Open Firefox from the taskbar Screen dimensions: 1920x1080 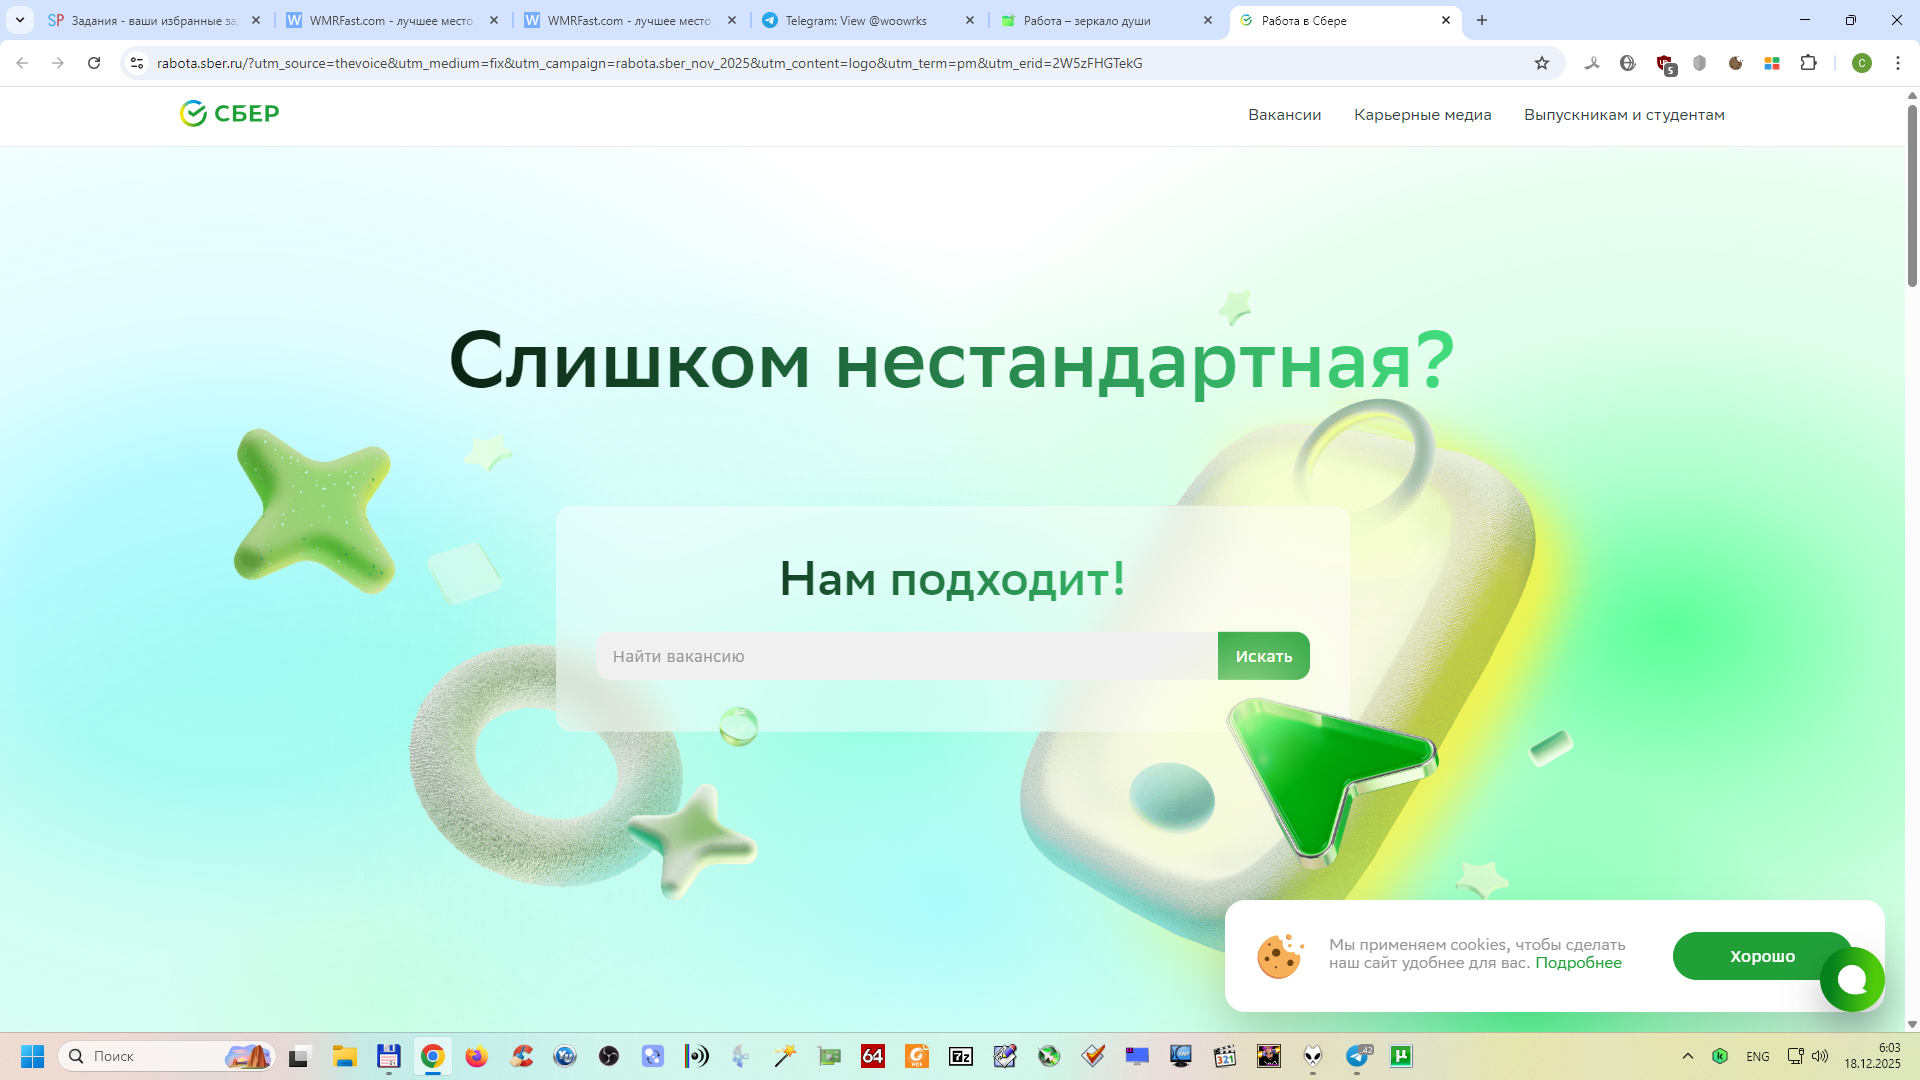pyautogui.click(x=476, y=1056)
